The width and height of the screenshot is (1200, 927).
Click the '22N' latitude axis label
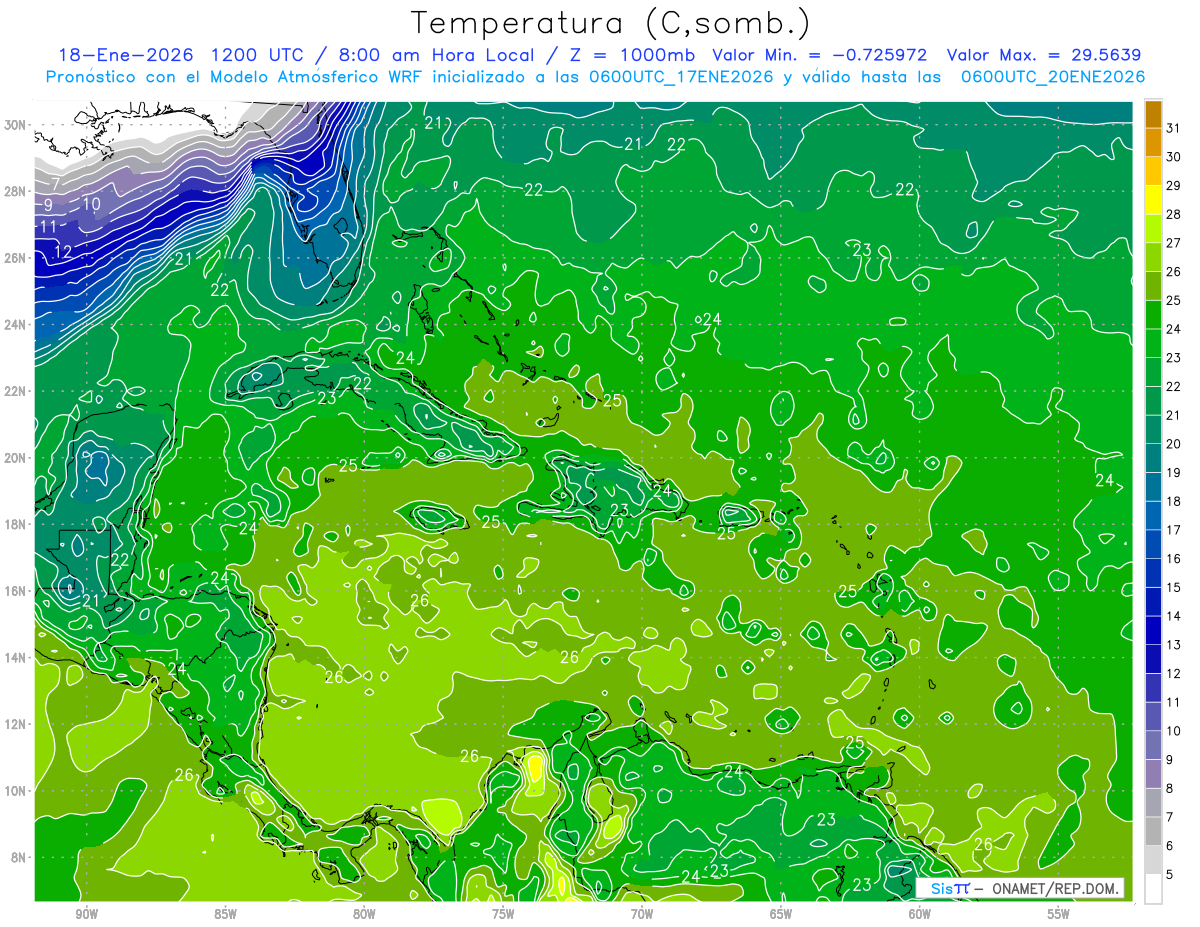coord(16,391)
